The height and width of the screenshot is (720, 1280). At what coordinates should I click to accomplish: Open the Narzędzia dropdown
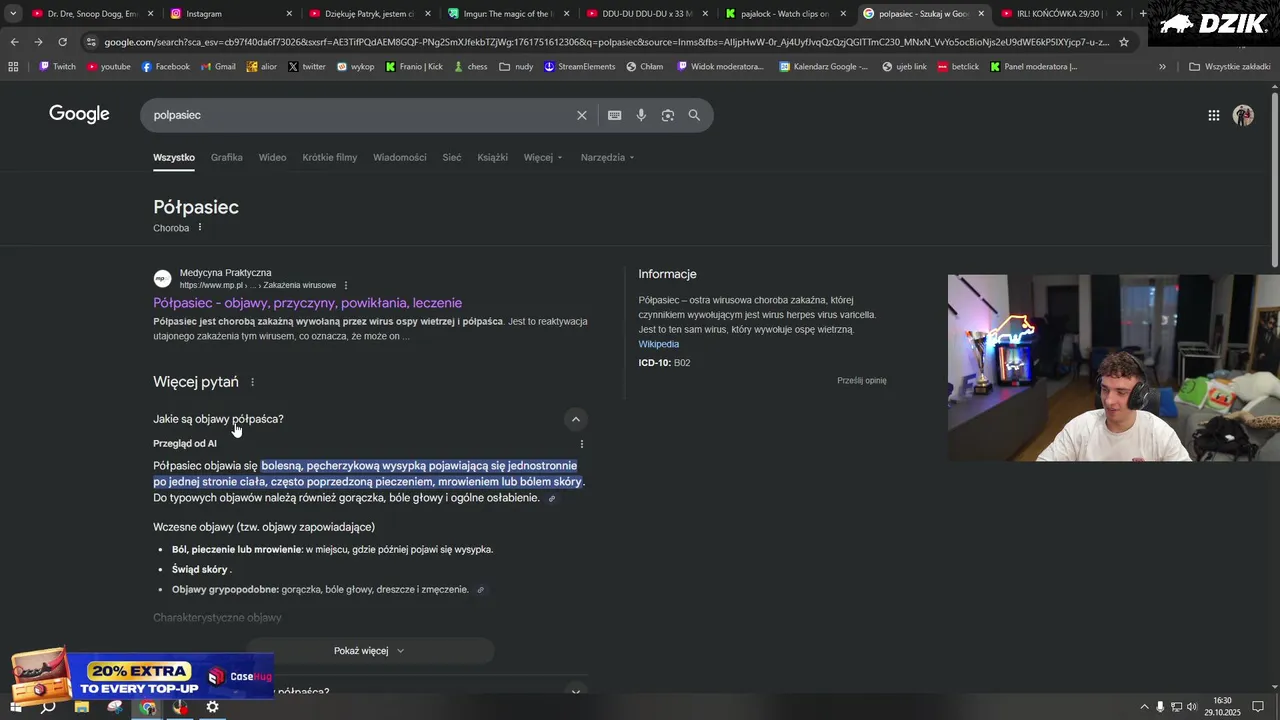607,157
